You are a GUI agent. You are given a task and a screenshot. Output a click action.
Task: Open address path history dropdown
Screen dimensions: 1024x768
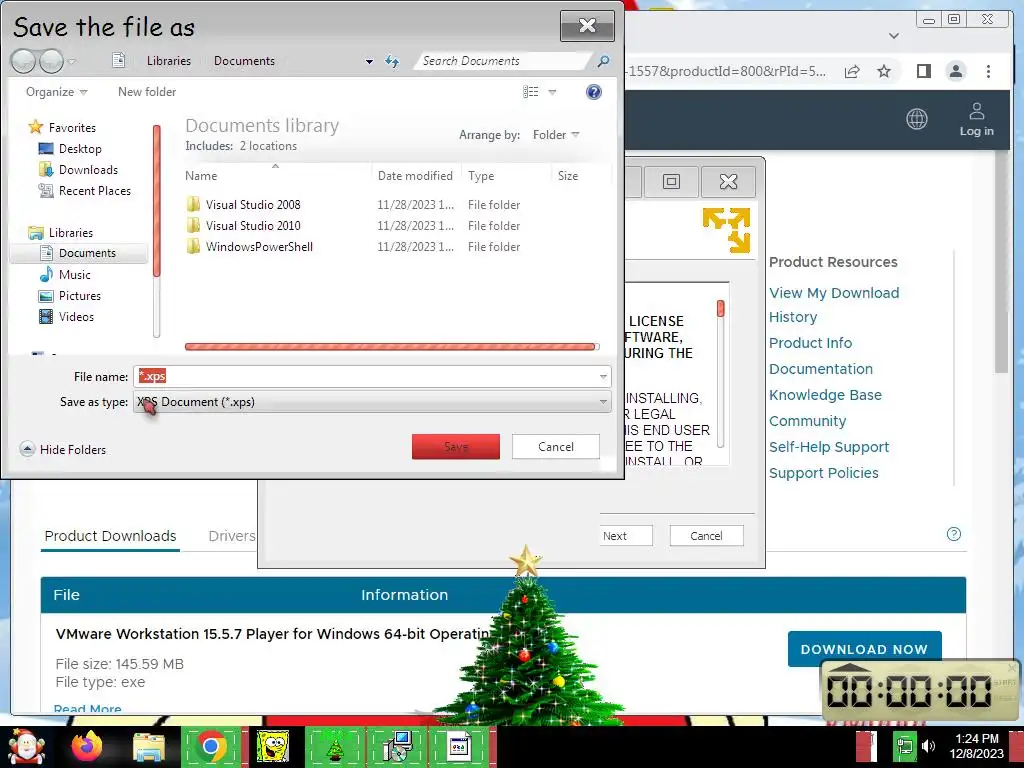tap(369, 61)
